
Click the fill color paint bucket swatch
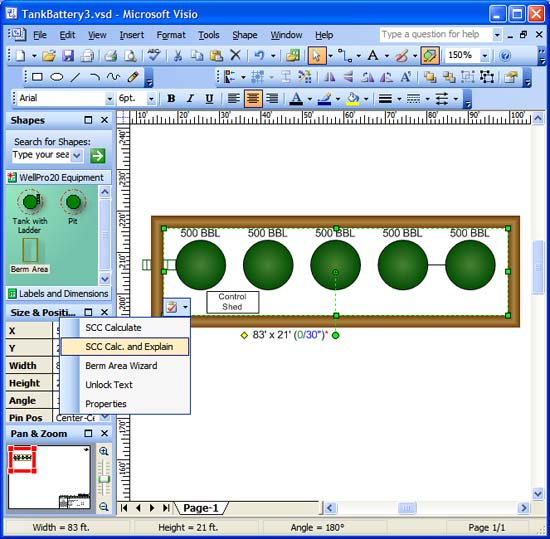[353, 99]
